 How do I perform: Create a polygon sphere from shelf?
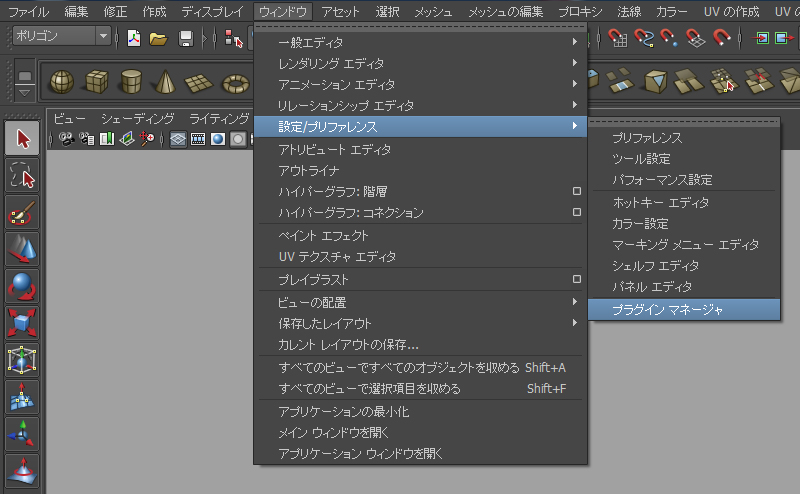(62, 82)
